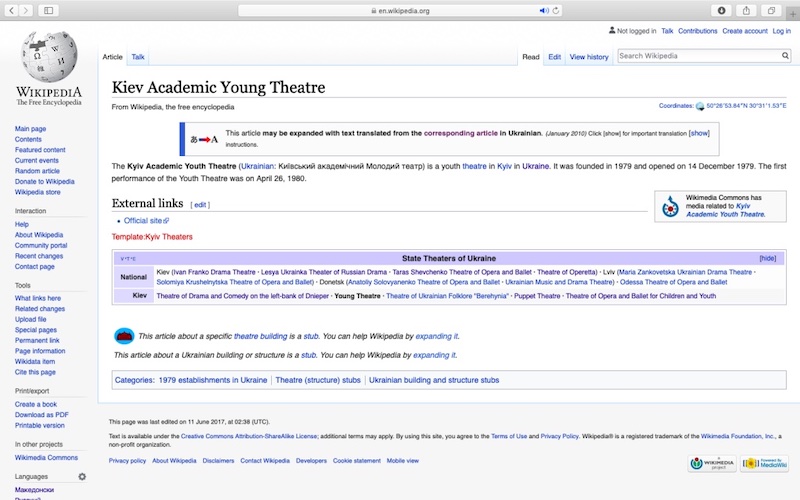Viewport: 800px width, 500px height.
Task: Open Template:Kyiv Theaters red link
Action: (x=152, y=237)
